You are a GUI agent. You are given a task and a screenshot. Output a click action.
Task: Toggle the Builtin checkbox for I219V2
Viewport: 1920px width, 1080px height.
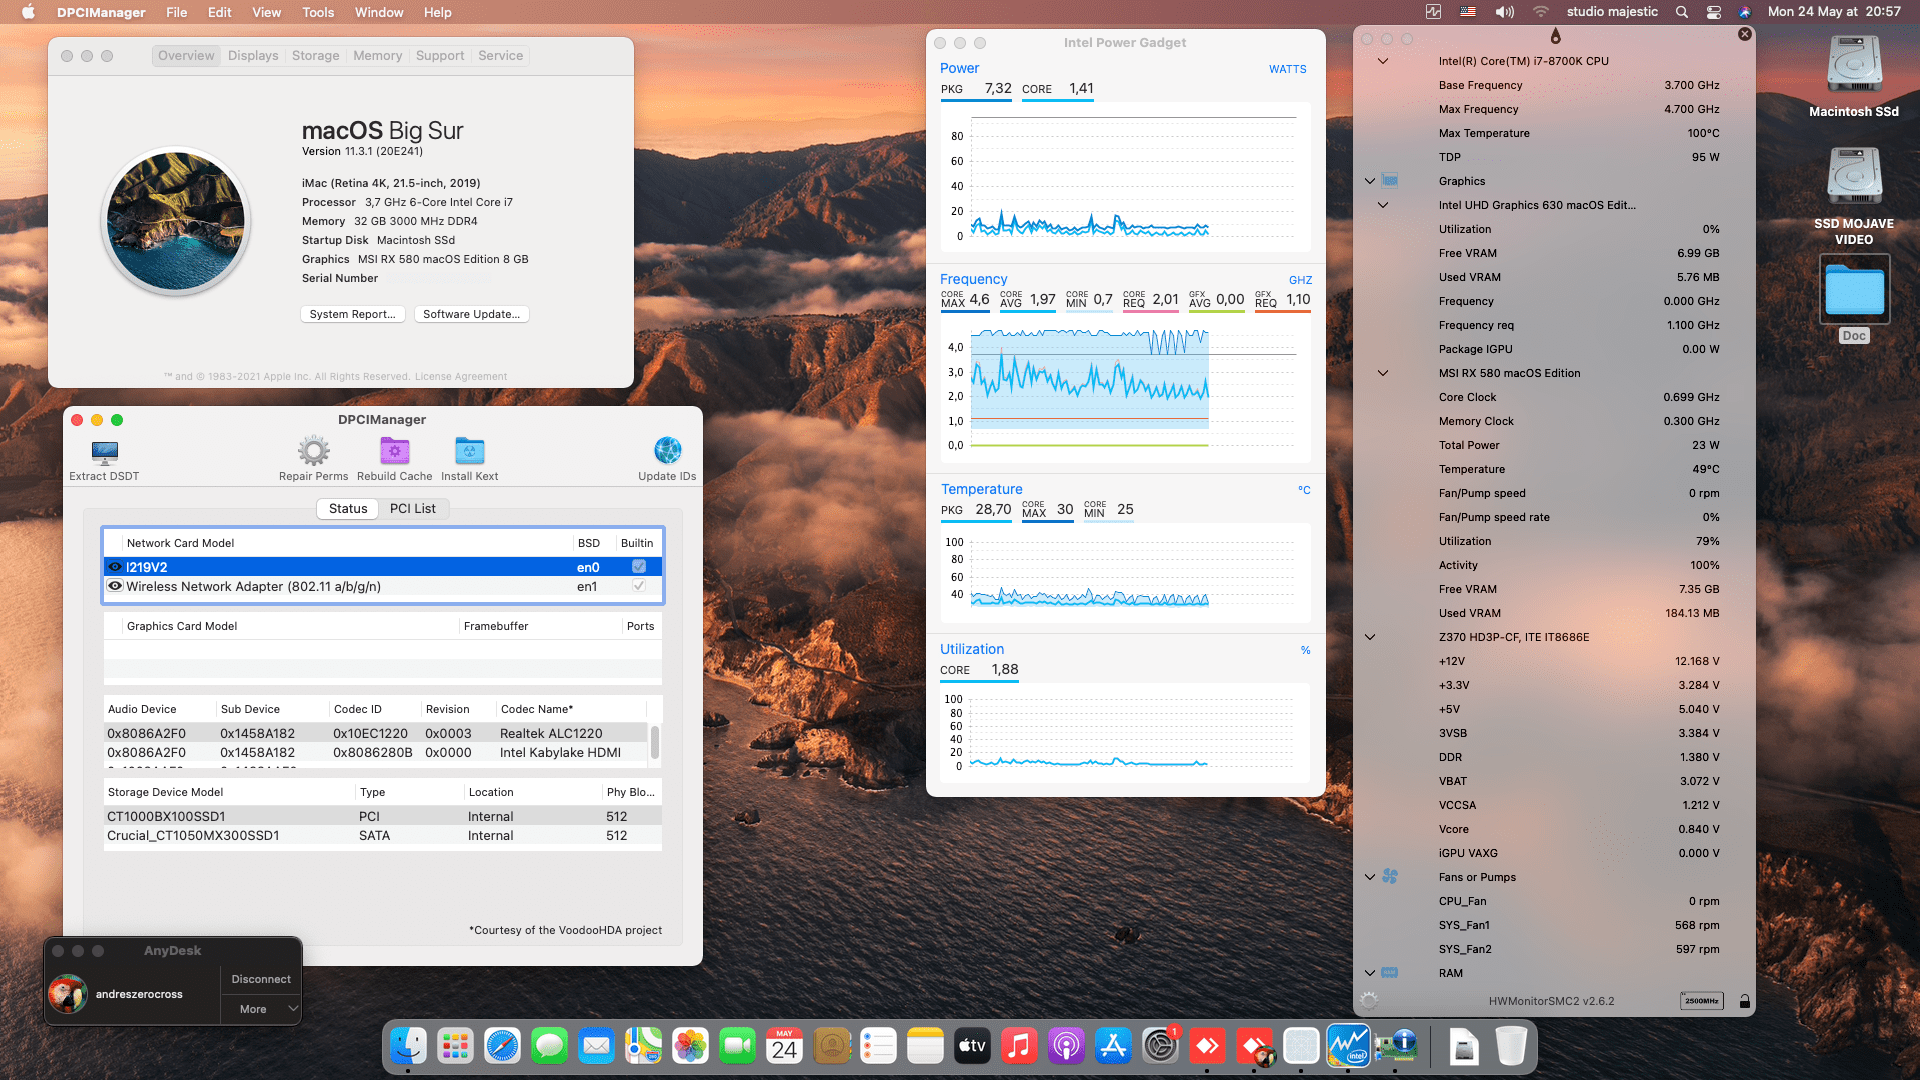[x=639, y=567]
